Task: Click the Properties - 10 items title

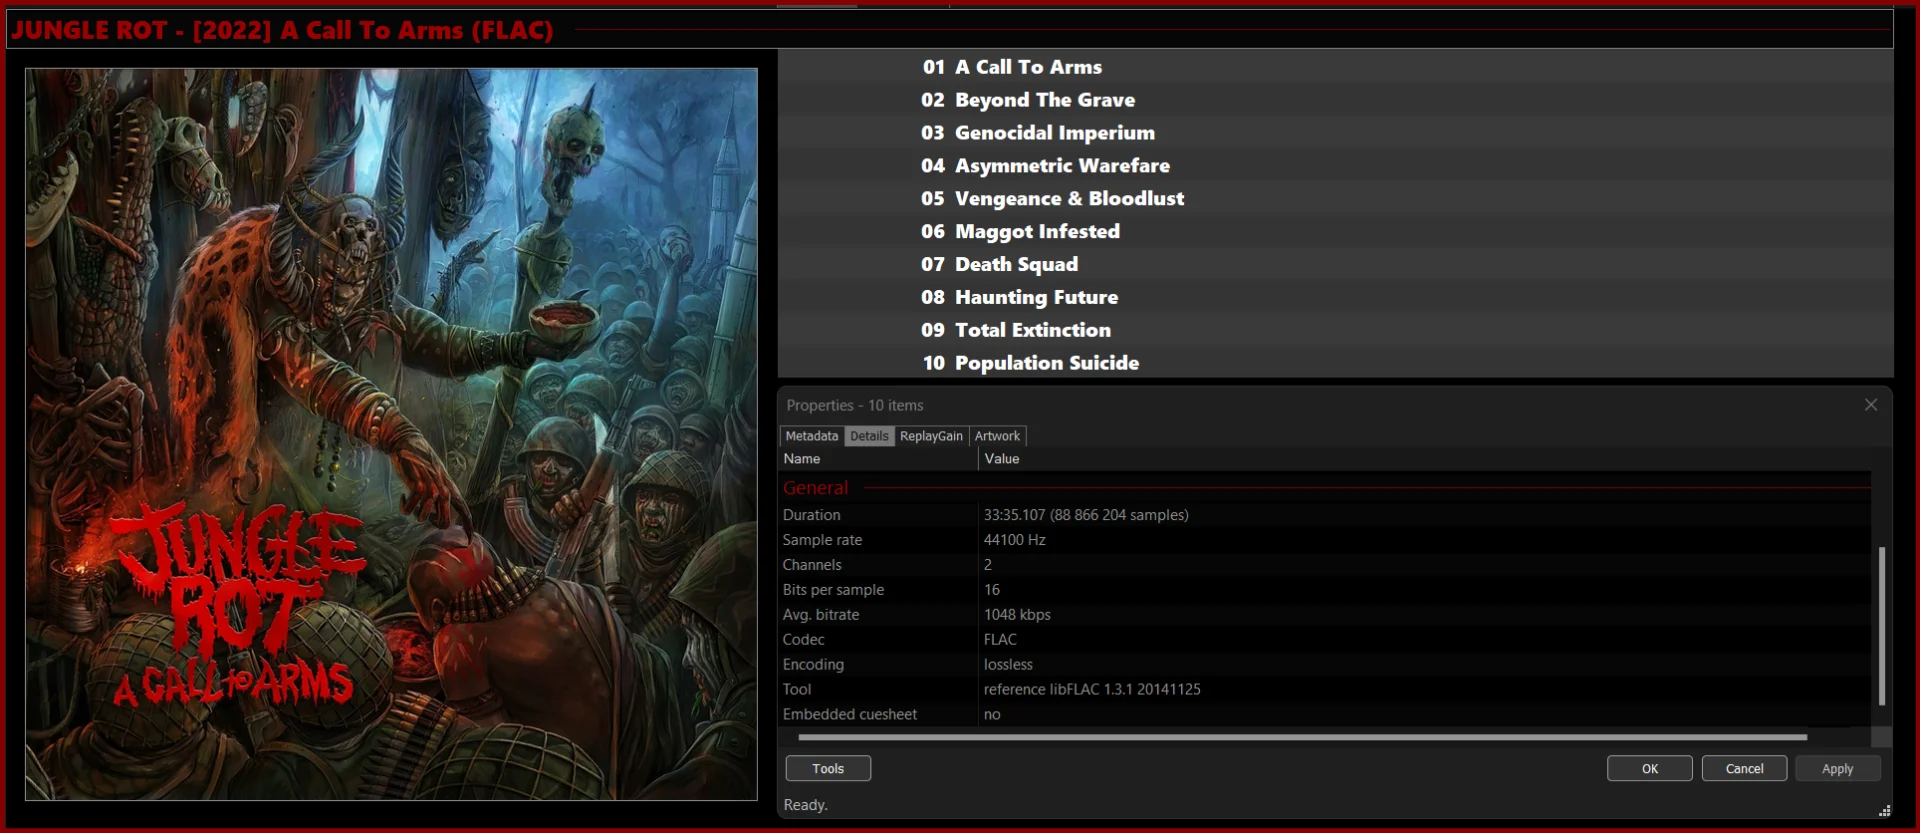Action: (x=854, y=405)
